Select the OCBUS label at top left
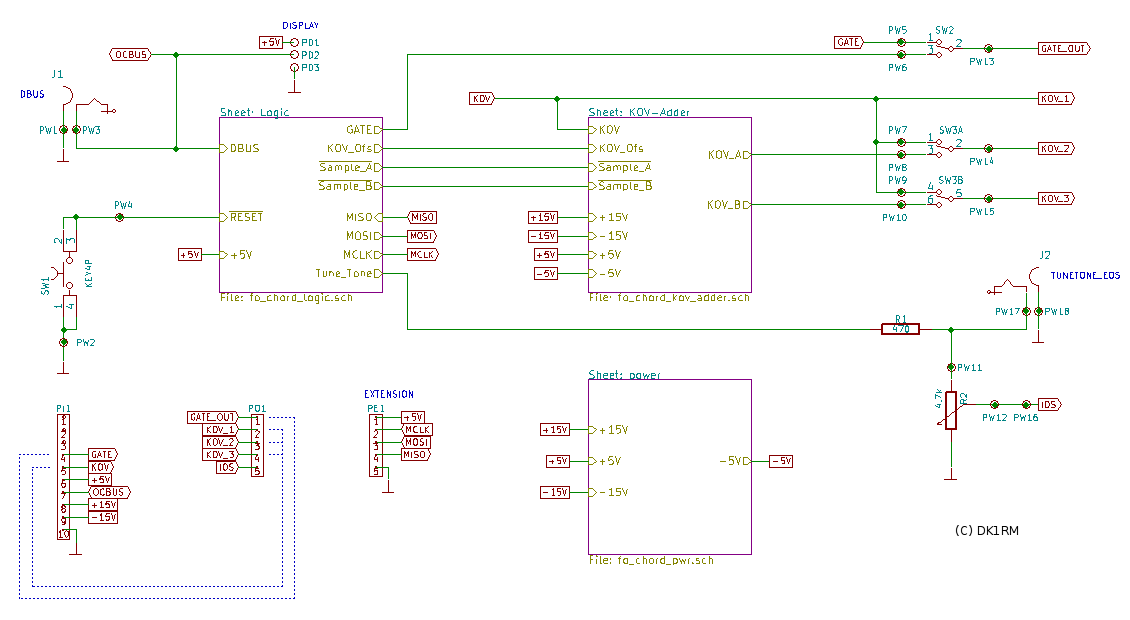Screen dimensions: 1130x620 pyautogui.click(x=130, y=55)
